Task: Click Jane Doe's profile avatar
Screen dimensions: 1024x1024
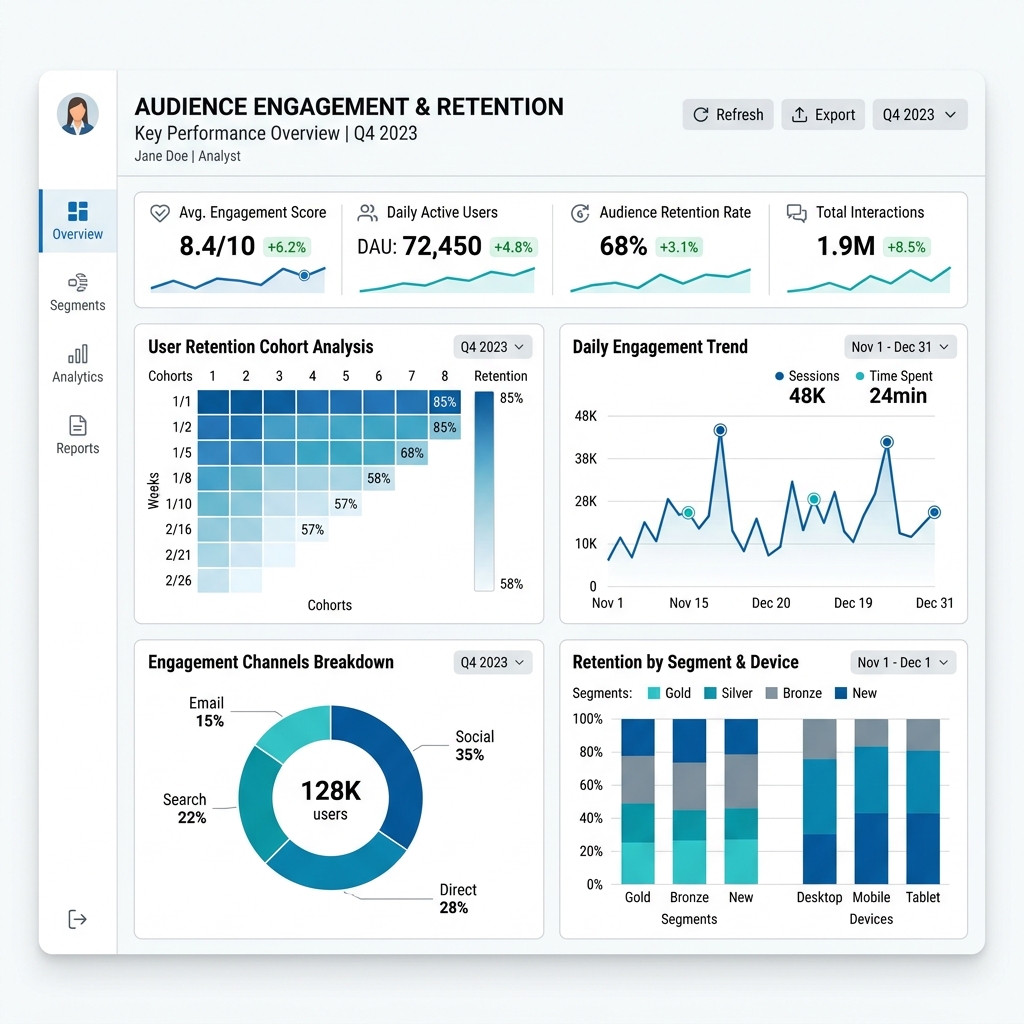Action: 78,114
